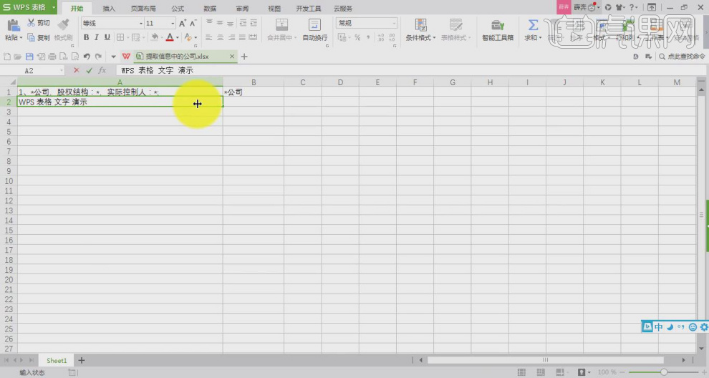The width and height of the screenshot is (709, 378).
Task: Toggle Italic formatting
Action: (x=96, y=37)
